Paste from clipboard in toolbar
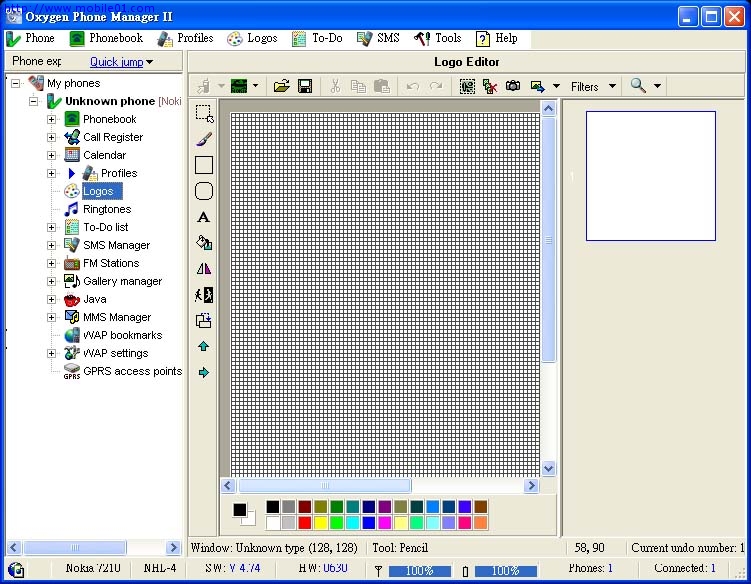This screenshot has width=751, height=584. 382,86
